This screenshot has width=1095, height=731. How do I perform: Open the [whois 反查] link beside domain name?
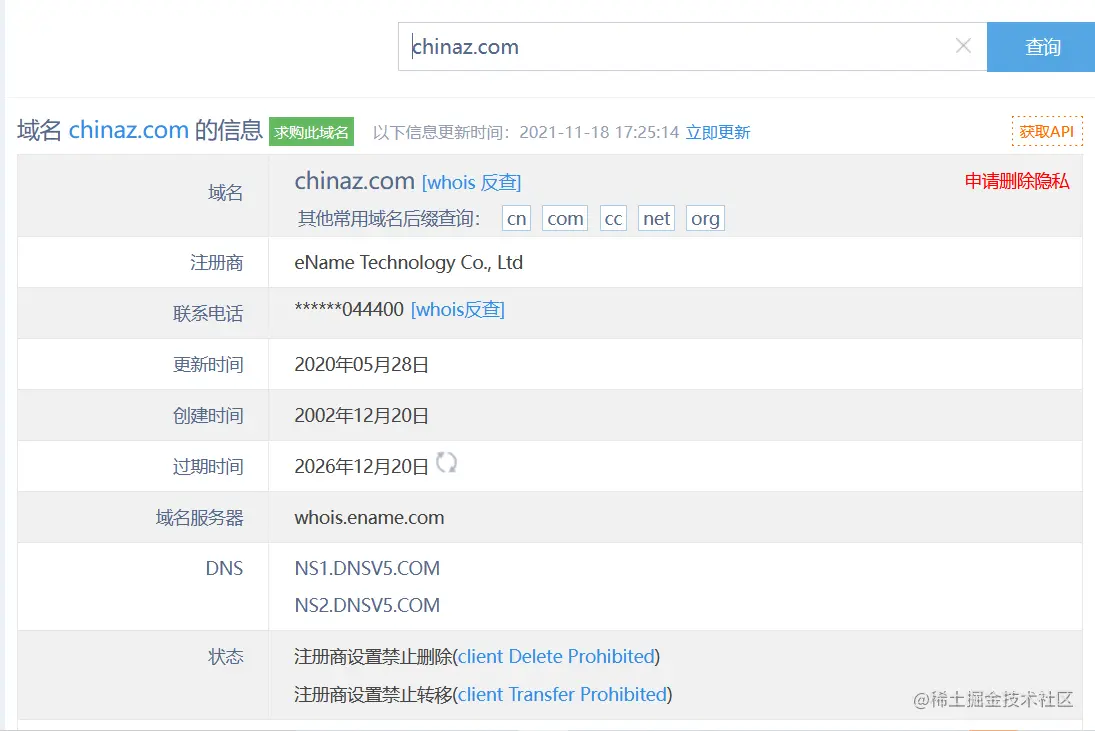(471, 183)
